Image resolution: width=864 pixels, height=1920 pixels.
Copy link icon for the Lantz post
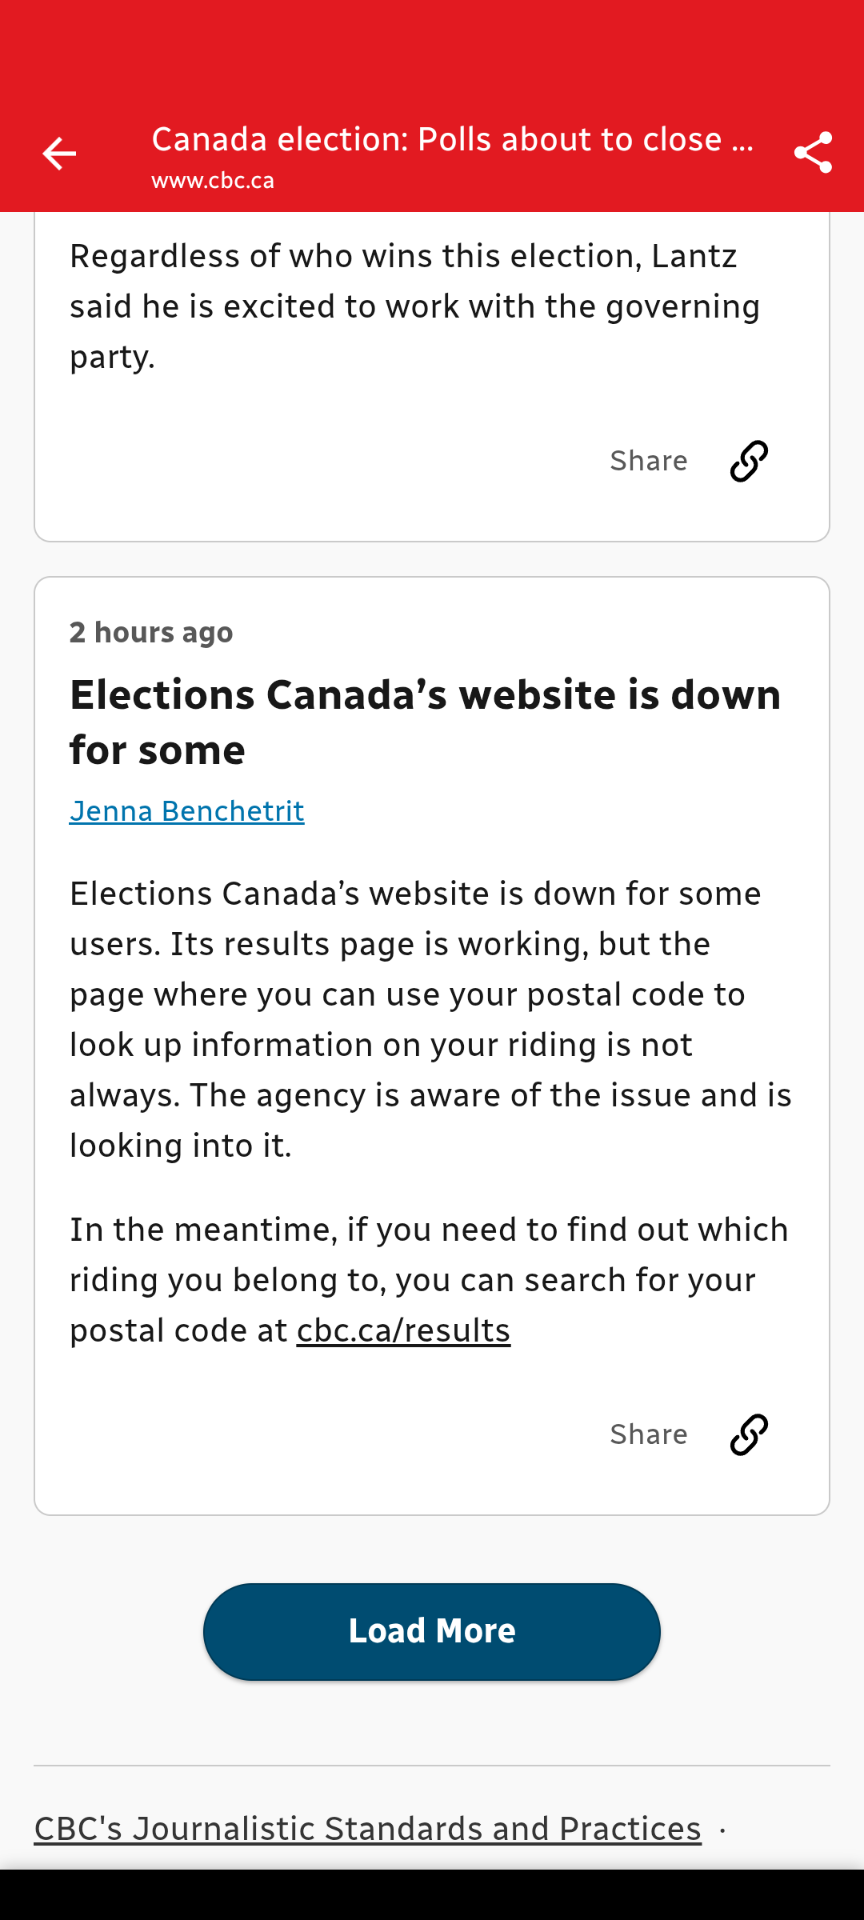click(x=749, y=461)
